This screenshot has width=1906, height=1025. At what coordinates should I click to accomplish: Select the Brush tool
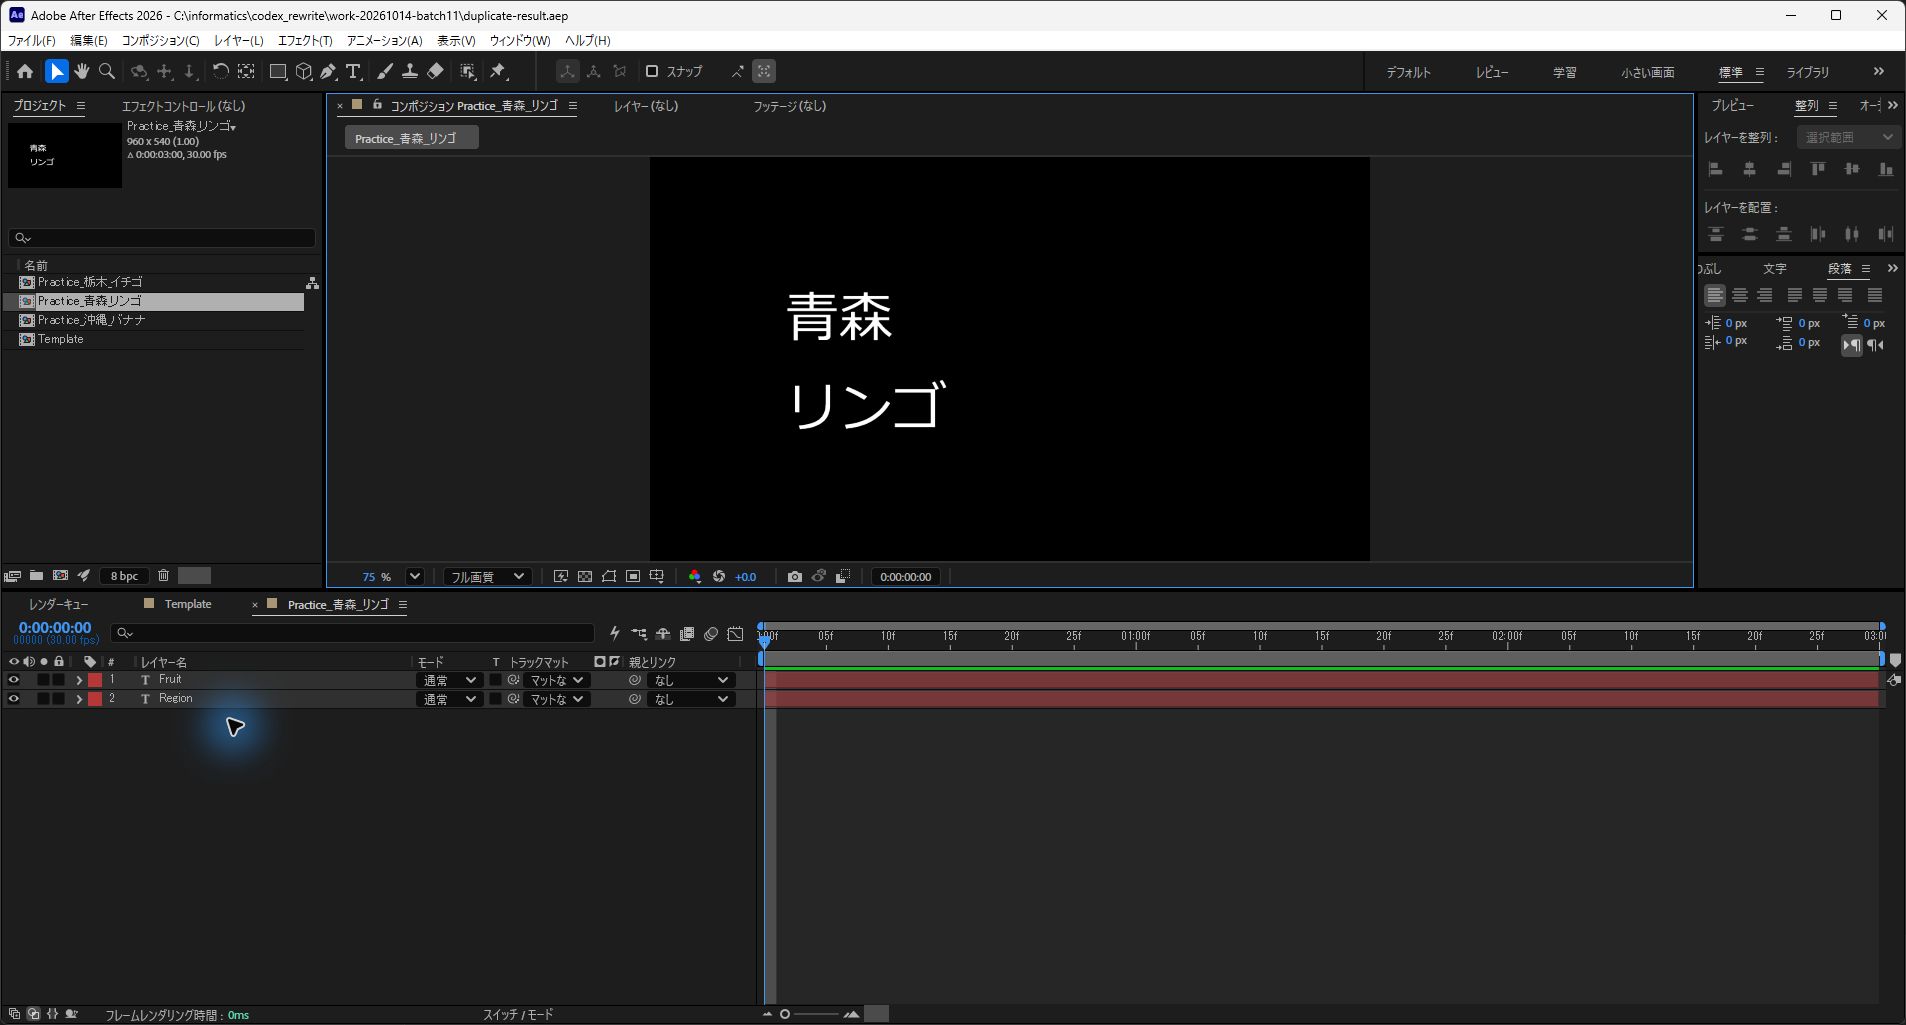click(384, 71)
